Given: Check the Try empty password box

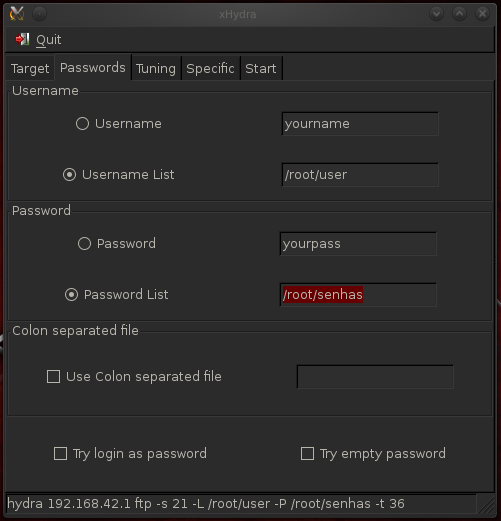Looking at the screenshot, I should (x=307, y=454).
